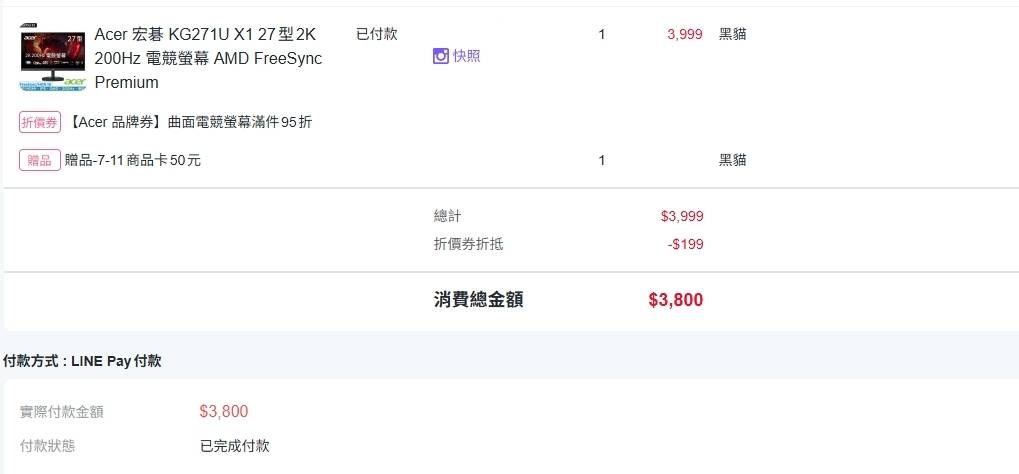
Task: Click the $3,999 總計 amount
Action: (682, 216)
